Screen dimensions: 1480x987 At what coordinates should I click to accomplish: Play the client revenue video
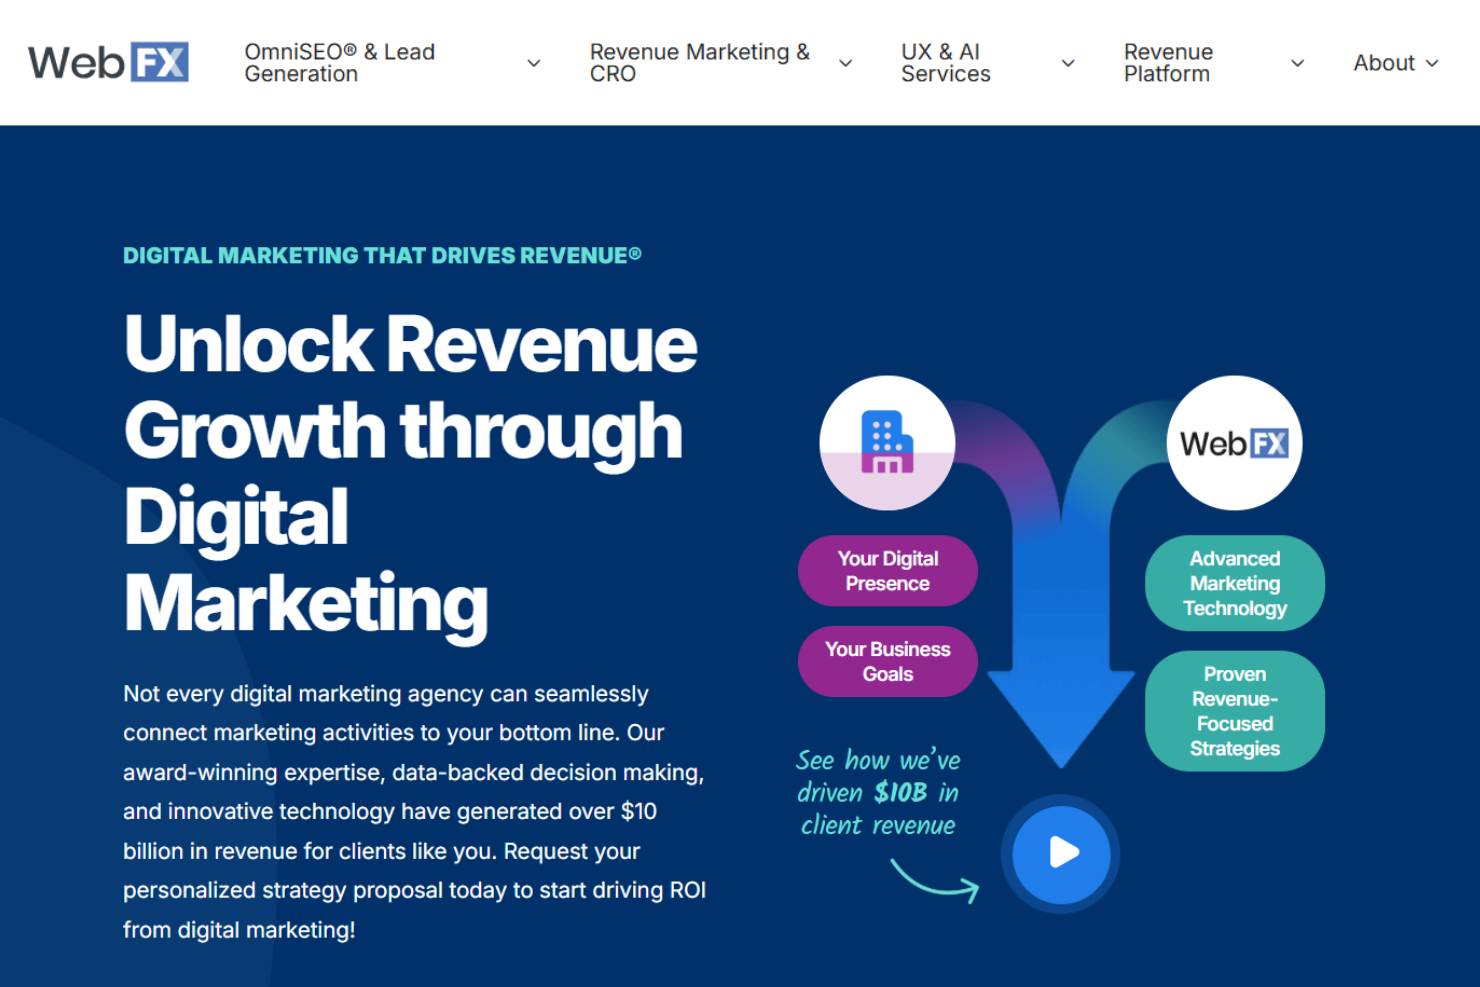(x=1061, y=853)
